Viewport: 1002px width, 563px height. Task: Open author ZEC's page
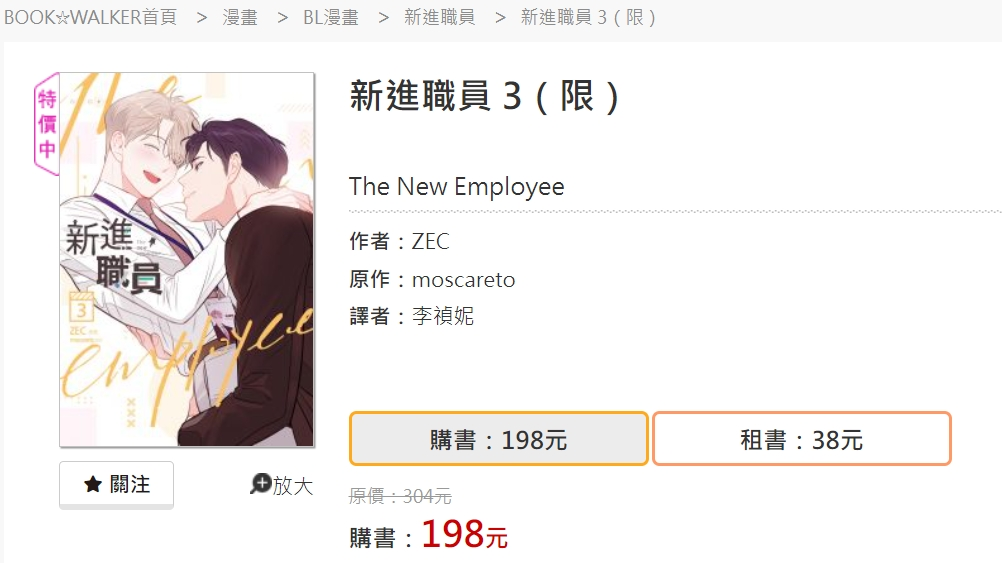click(x=430, y=242)
